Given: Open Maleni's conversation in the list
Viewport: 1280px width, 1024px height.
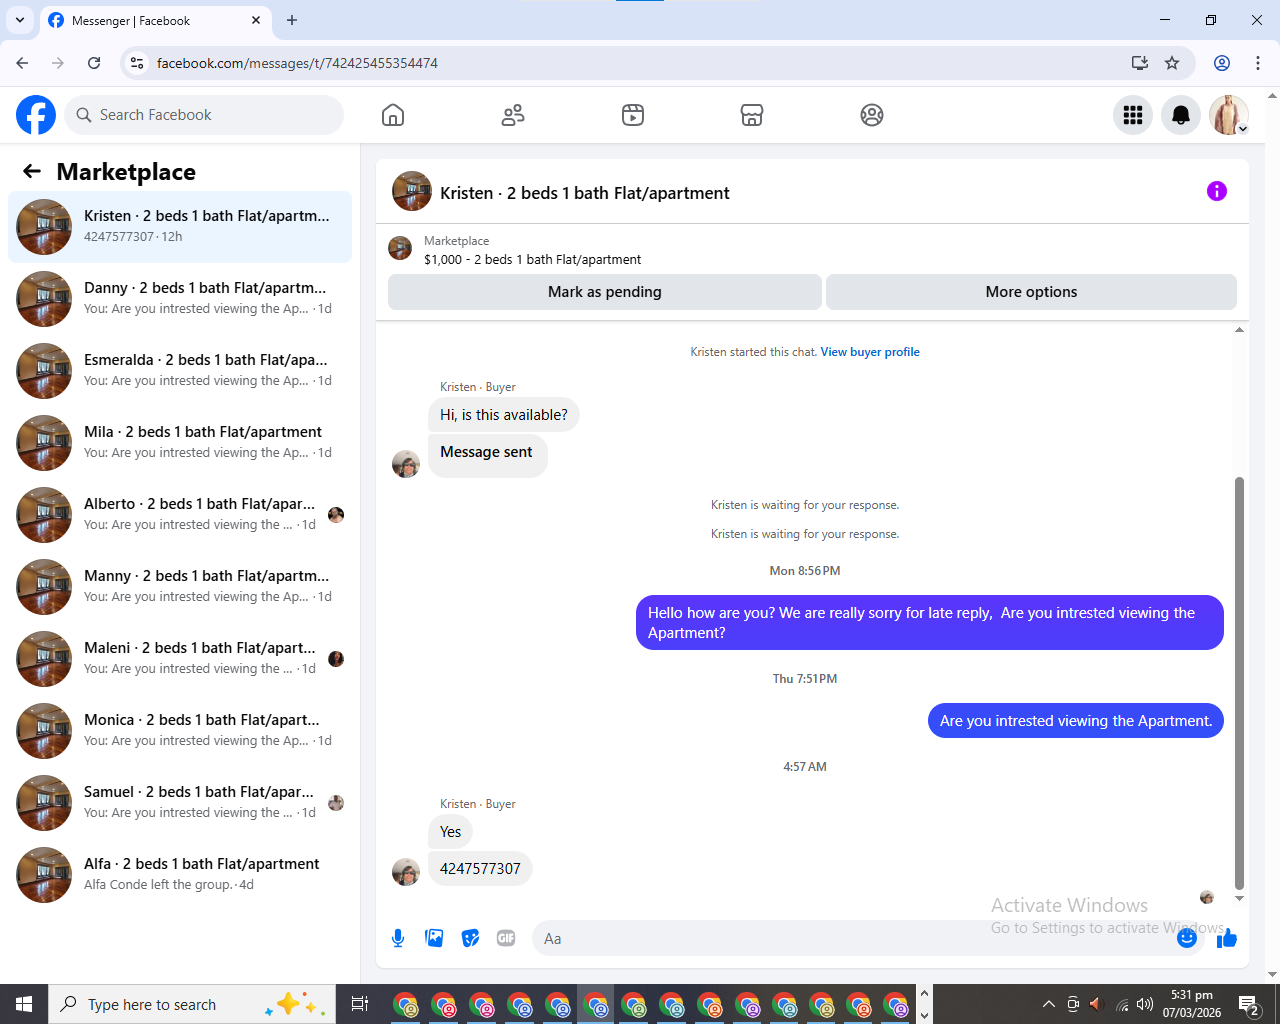Looking at the screenshot, I should tap(180, 659).
